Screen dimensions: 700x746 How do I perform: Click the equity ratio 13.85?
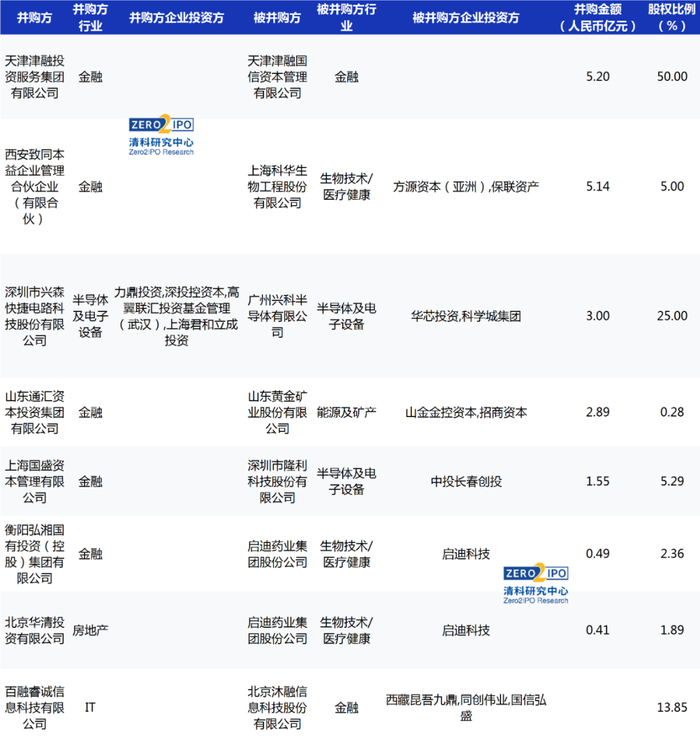pos(672,707)
